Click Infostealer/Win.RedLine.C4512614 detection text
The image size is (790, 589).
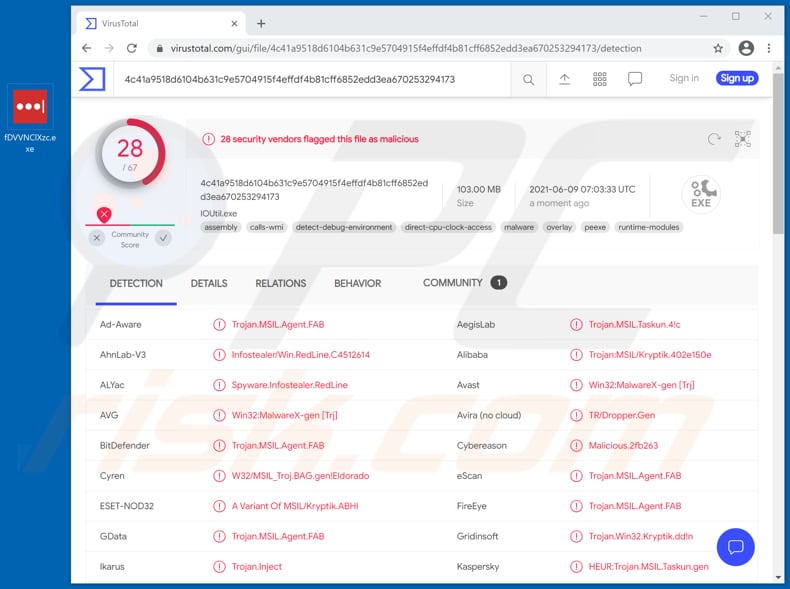(x=300, y=355)
